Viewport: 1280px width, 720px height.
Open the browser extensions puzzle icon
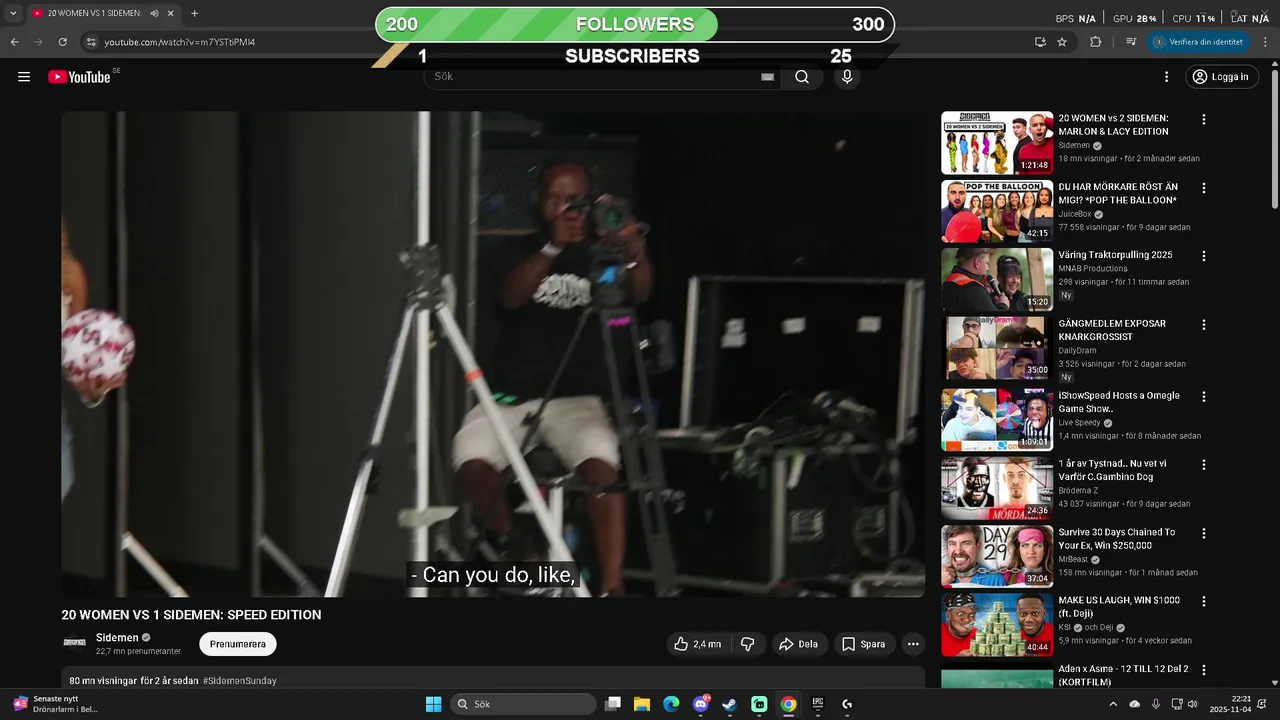pyautogui.click(x=1095, y=42)
